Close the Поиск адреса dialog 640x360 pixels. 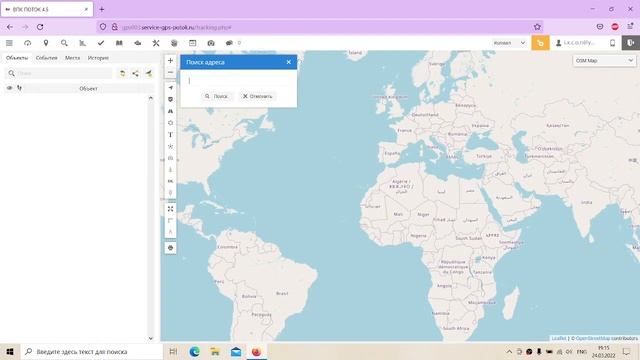point(289,62)
